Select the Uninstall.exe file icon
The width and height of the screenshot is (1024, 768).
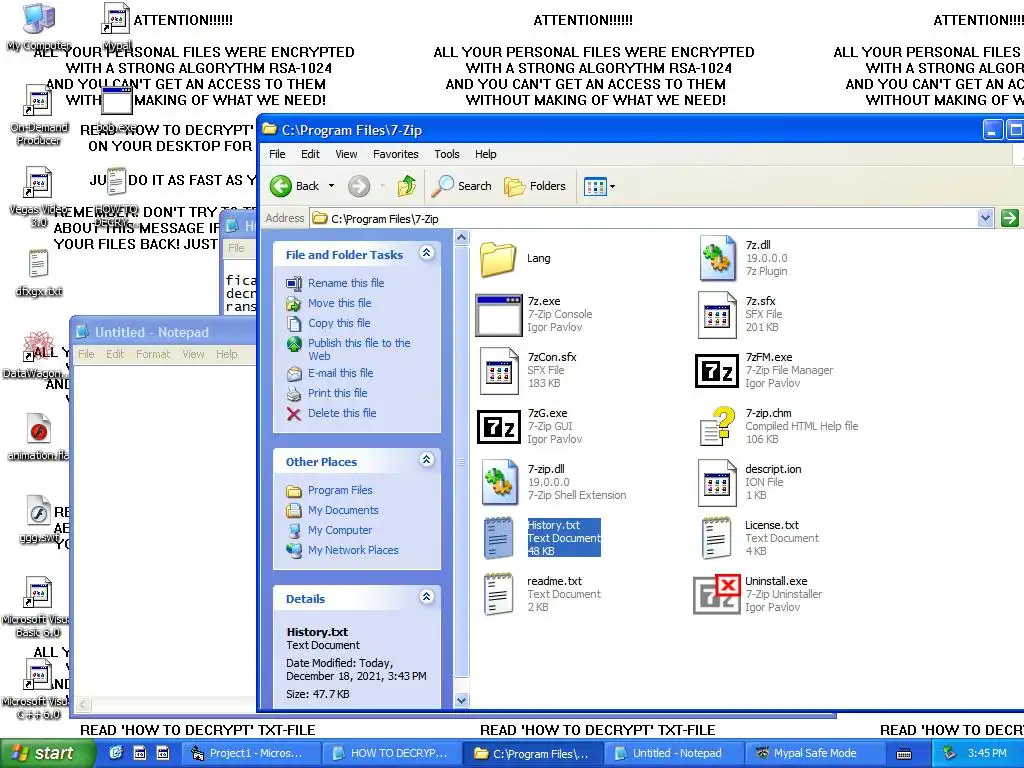716,594
